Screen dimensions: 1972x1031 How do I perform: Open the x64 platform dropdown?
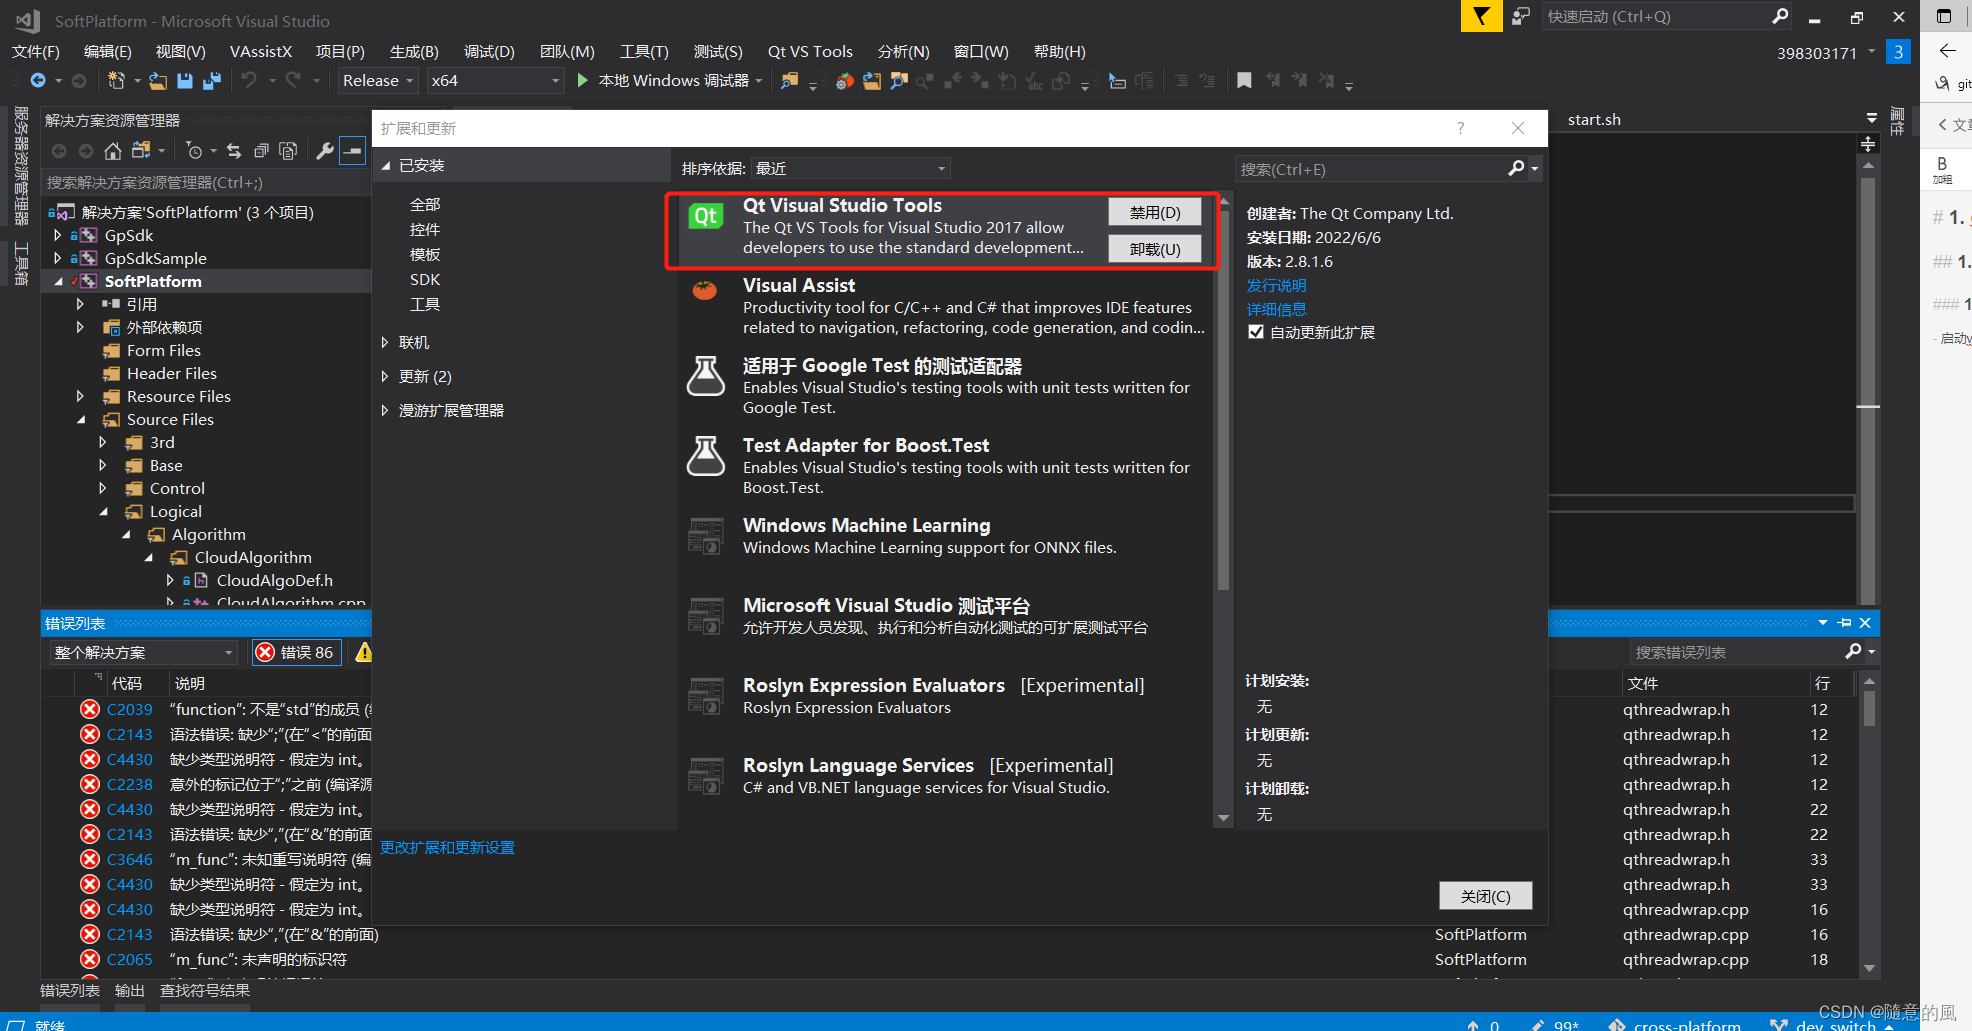tap(495, 81)
